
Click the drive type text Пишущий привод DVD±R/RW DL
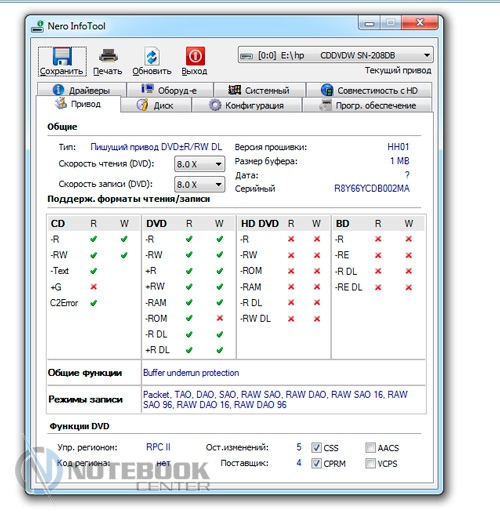(156, 147)
